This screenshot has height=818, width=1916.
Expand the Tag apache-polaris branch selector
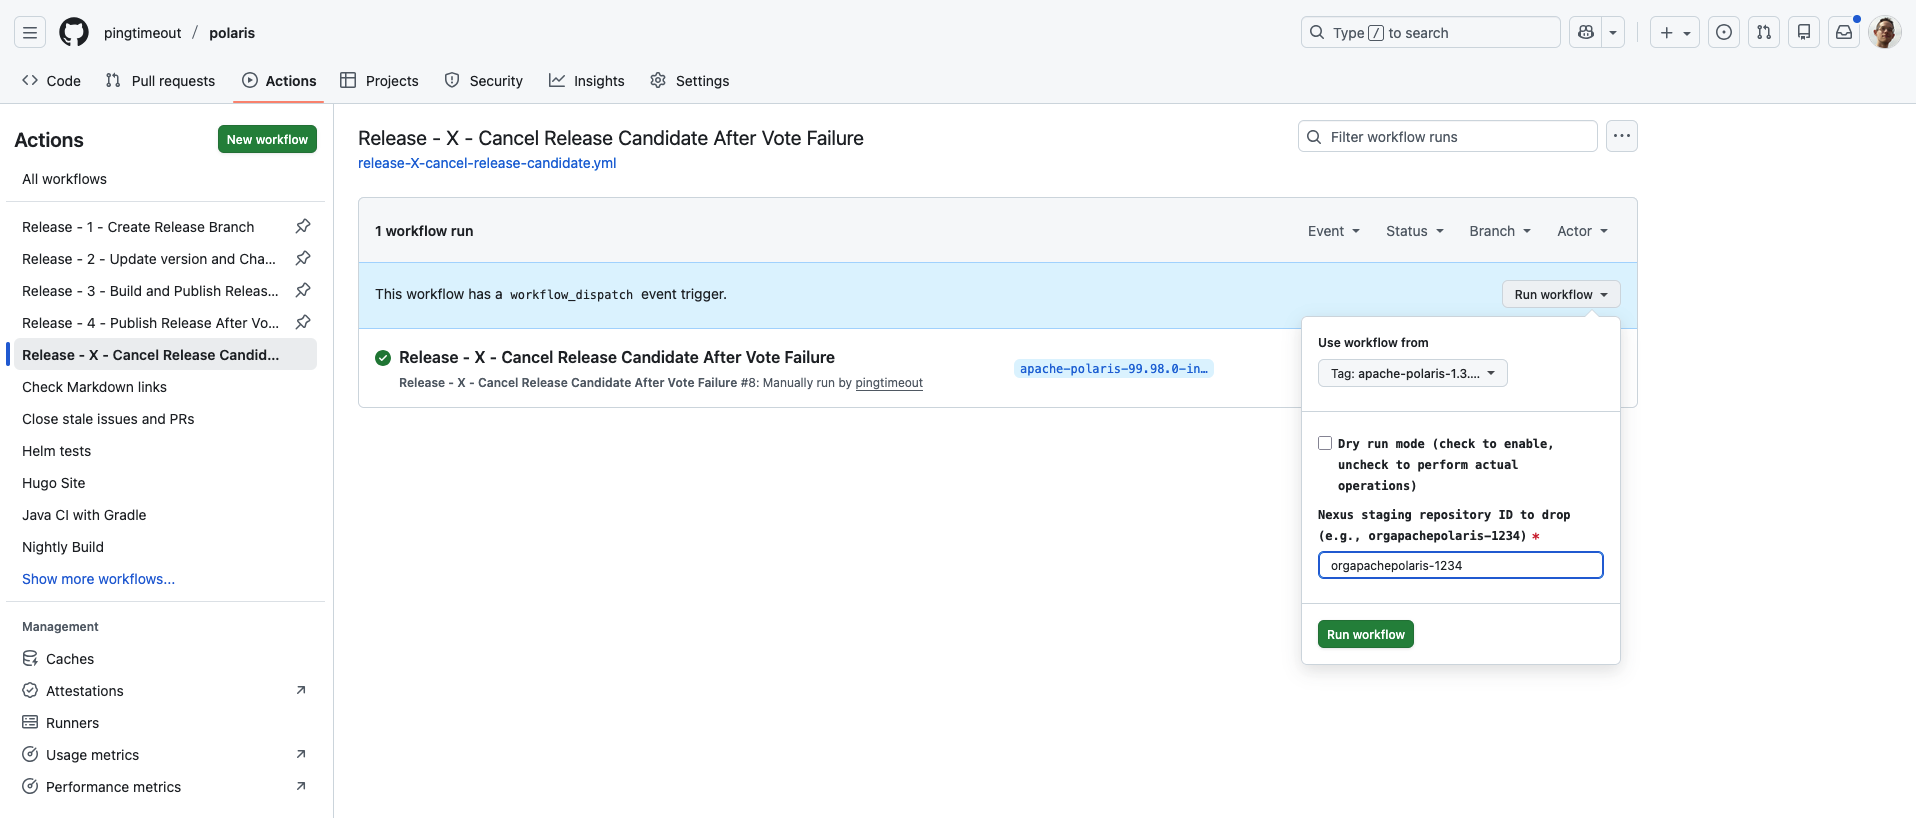[1412, 374]
